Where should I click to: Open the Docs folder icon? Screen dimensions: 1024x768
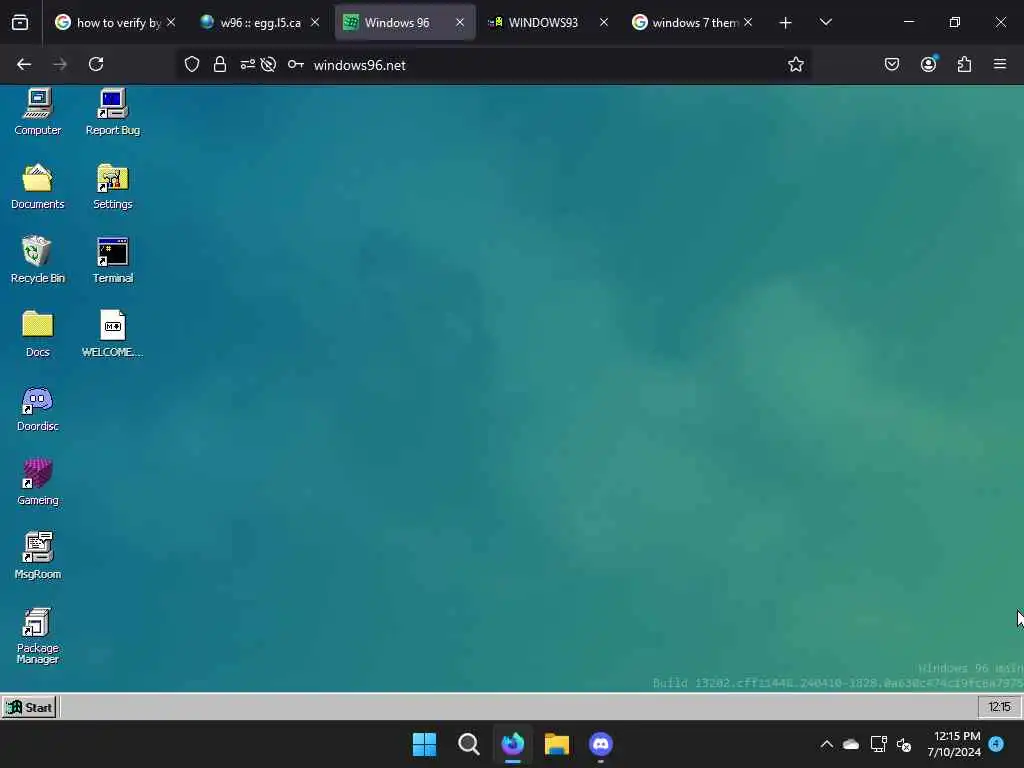[38, 333]
